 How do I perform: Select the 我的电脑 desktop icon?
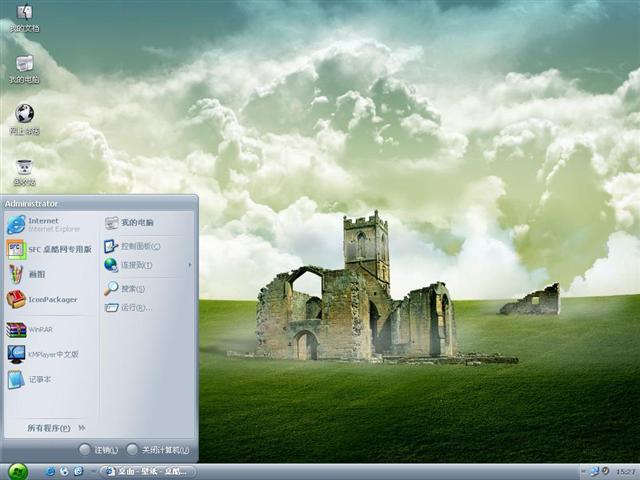[24, 67]
